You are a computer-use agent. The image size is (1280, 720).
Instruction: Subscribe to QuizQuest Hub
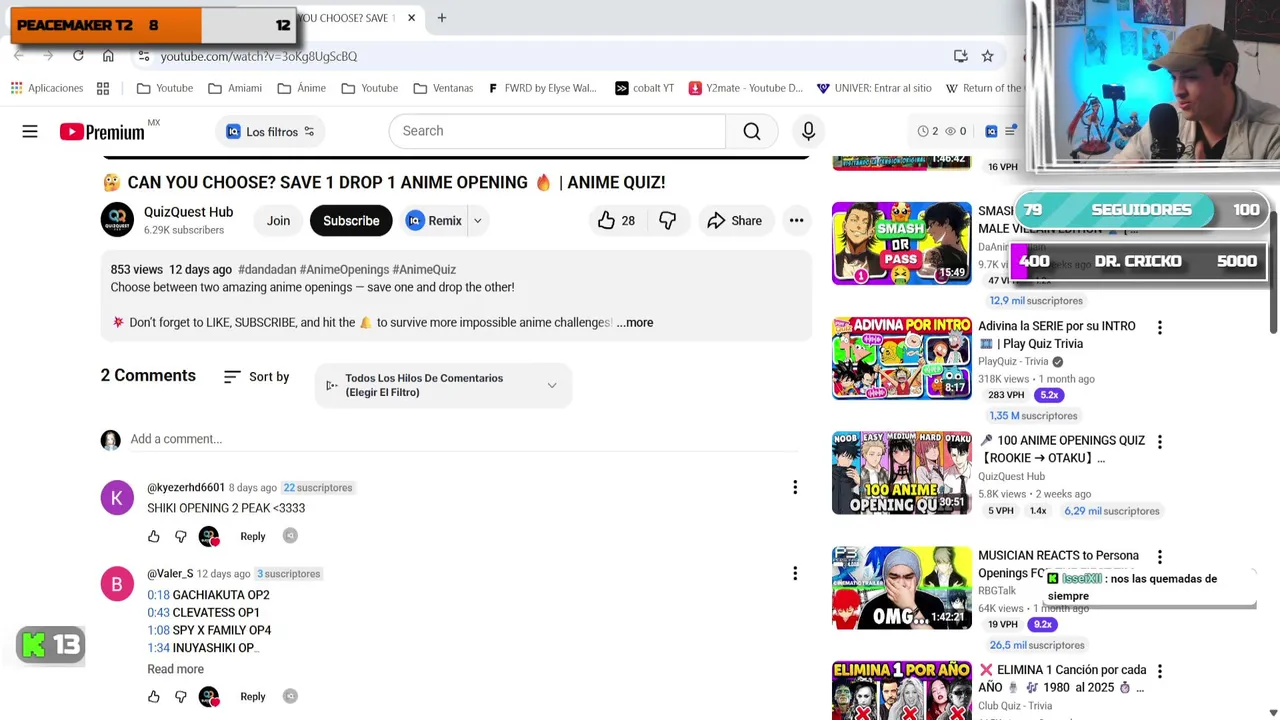coord(351,221)
